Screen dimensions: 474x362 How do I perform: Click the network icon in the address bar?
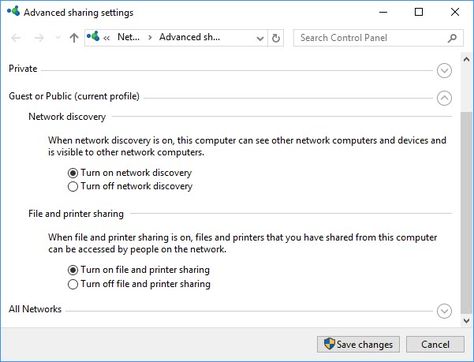(x=93, y=37)
